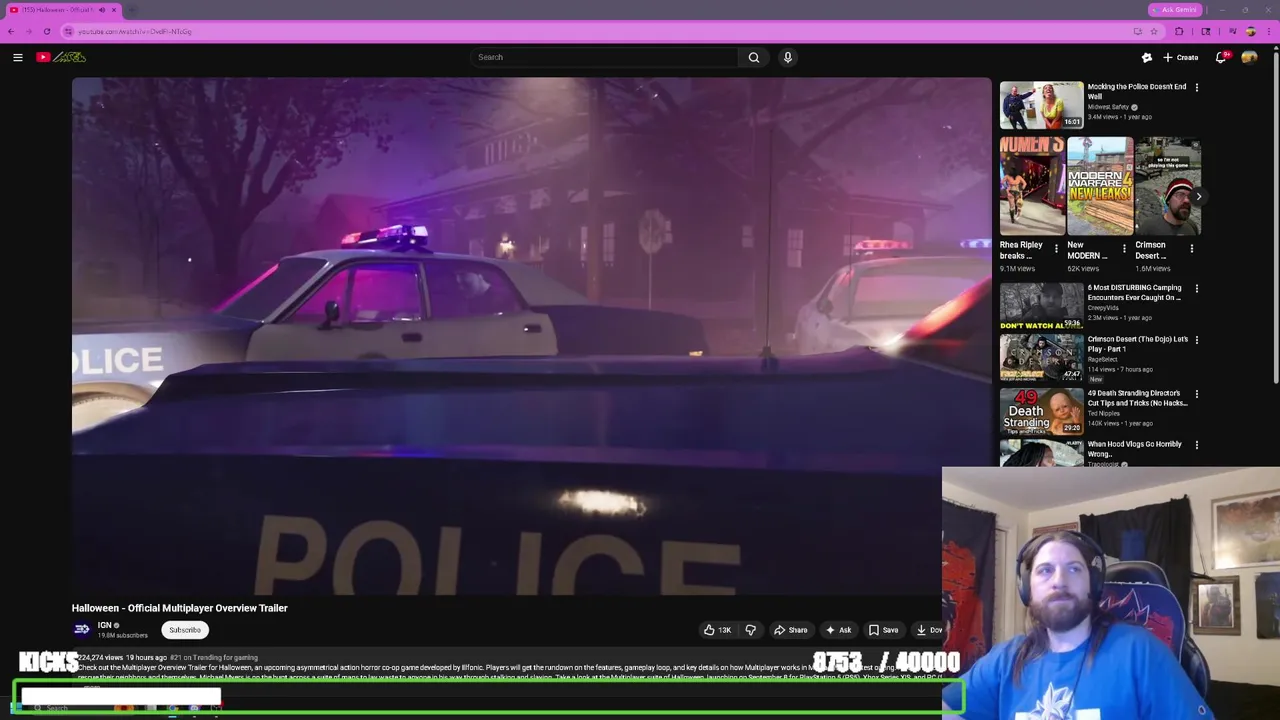The width and height of the screenshot is (1280, 720).
Task: Open options for Crimson Desert short
Action: [1191, 248]
